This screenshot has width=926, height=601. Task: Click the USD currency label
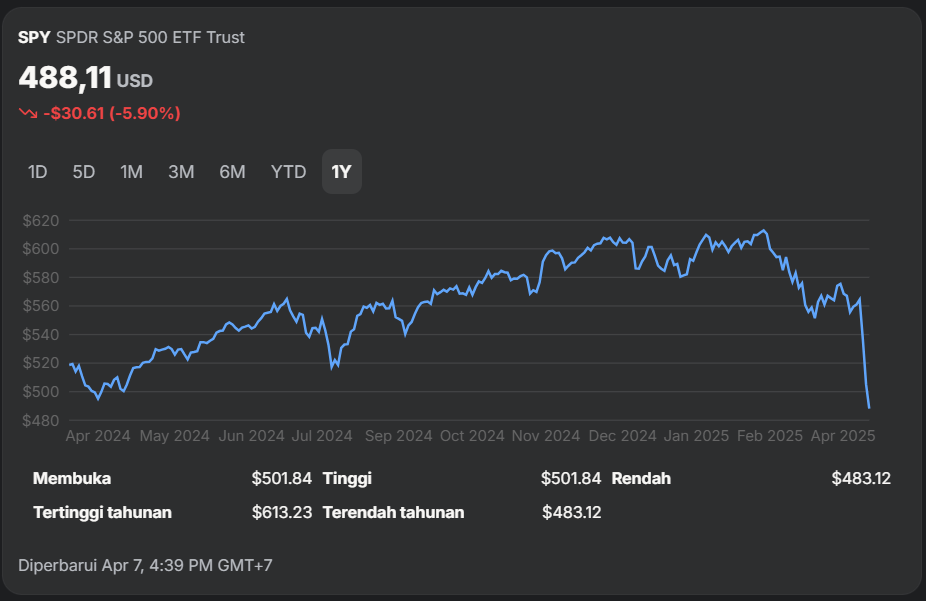135,80
